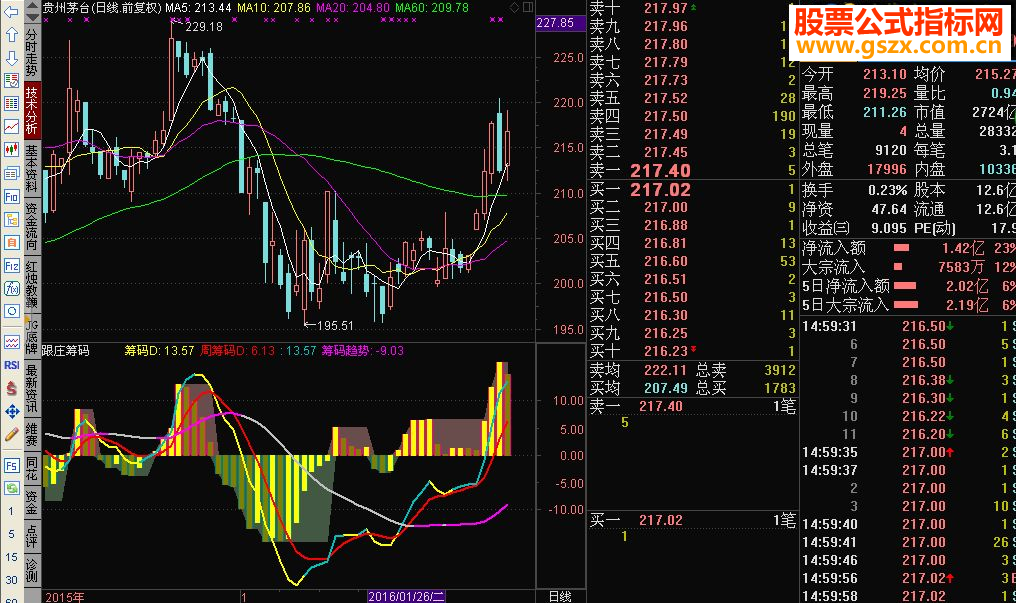Click the F5 icon in left toolbar
This screenshot has width=1016, height=603.
[12, 465]
